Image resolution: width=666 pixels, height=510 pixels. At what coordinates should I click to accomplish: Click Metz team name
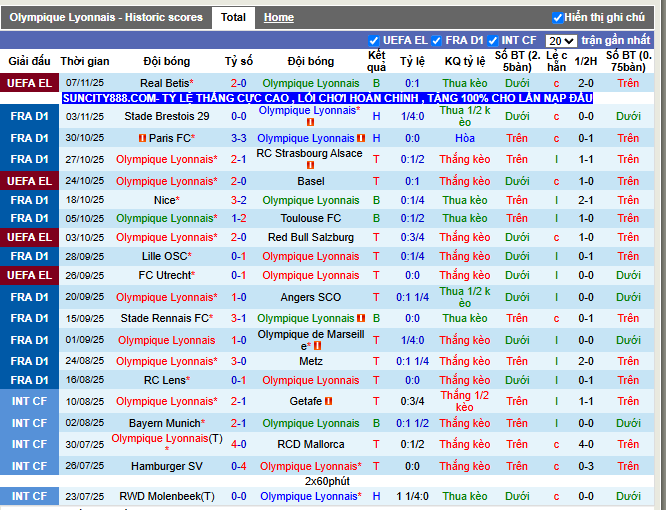click(311, 361)
